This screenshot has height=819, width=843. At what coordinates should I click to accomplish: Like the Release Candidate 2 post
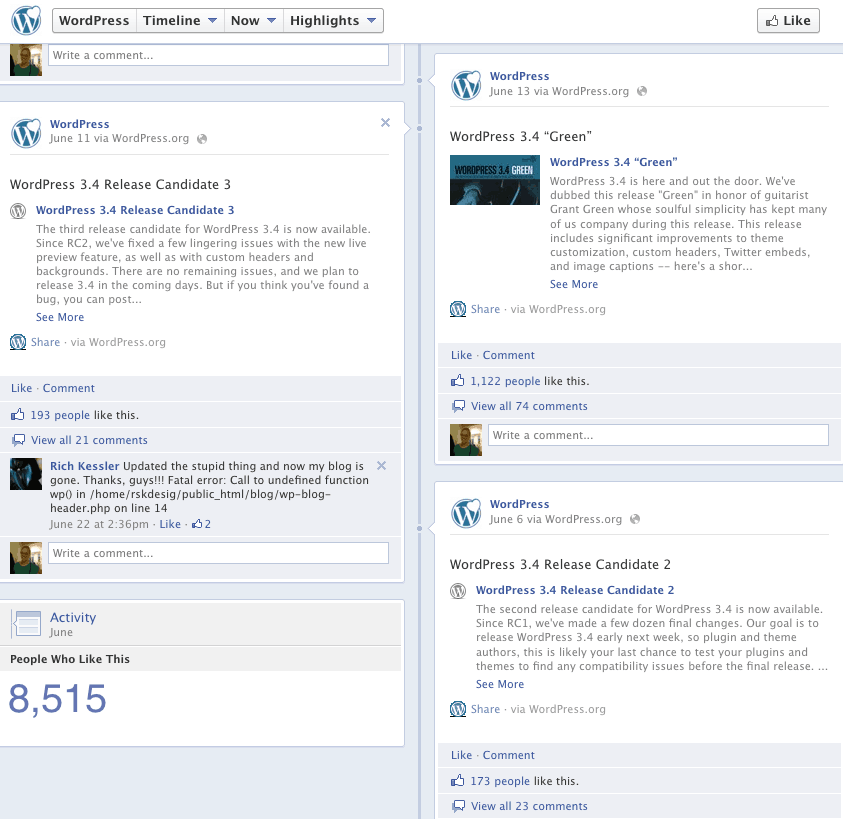tap(461, 755)
